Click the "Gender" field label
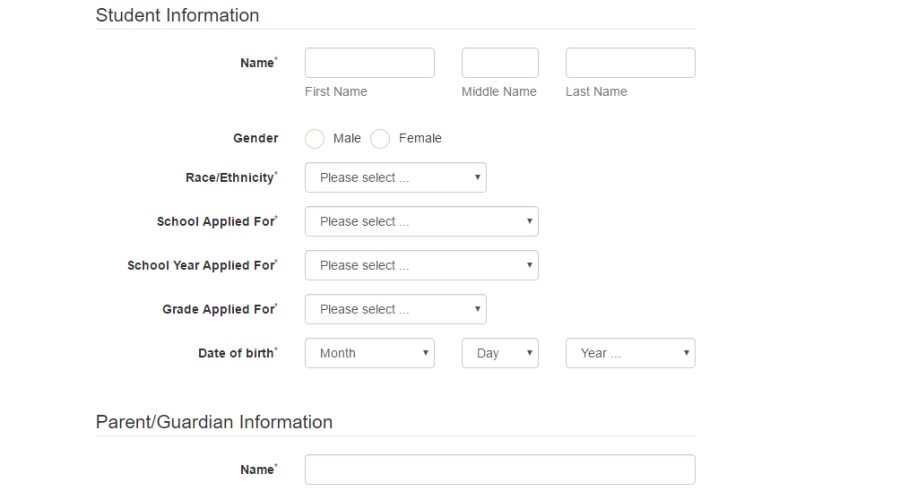The width and height of the screenshot is (900, 491). coord(255,139)
